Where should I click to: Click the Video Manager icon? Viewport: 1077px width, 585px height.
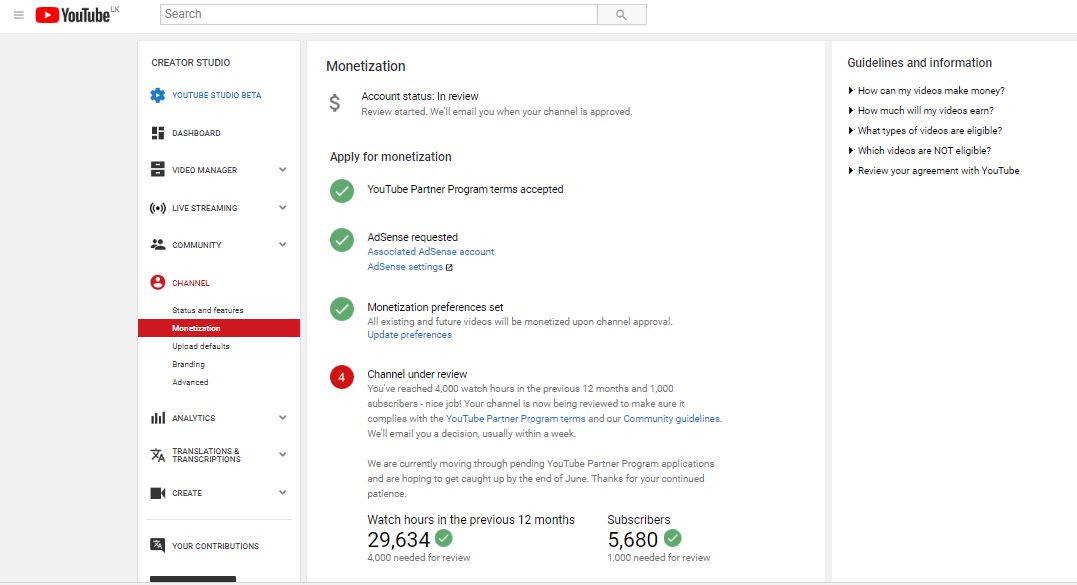157,170
